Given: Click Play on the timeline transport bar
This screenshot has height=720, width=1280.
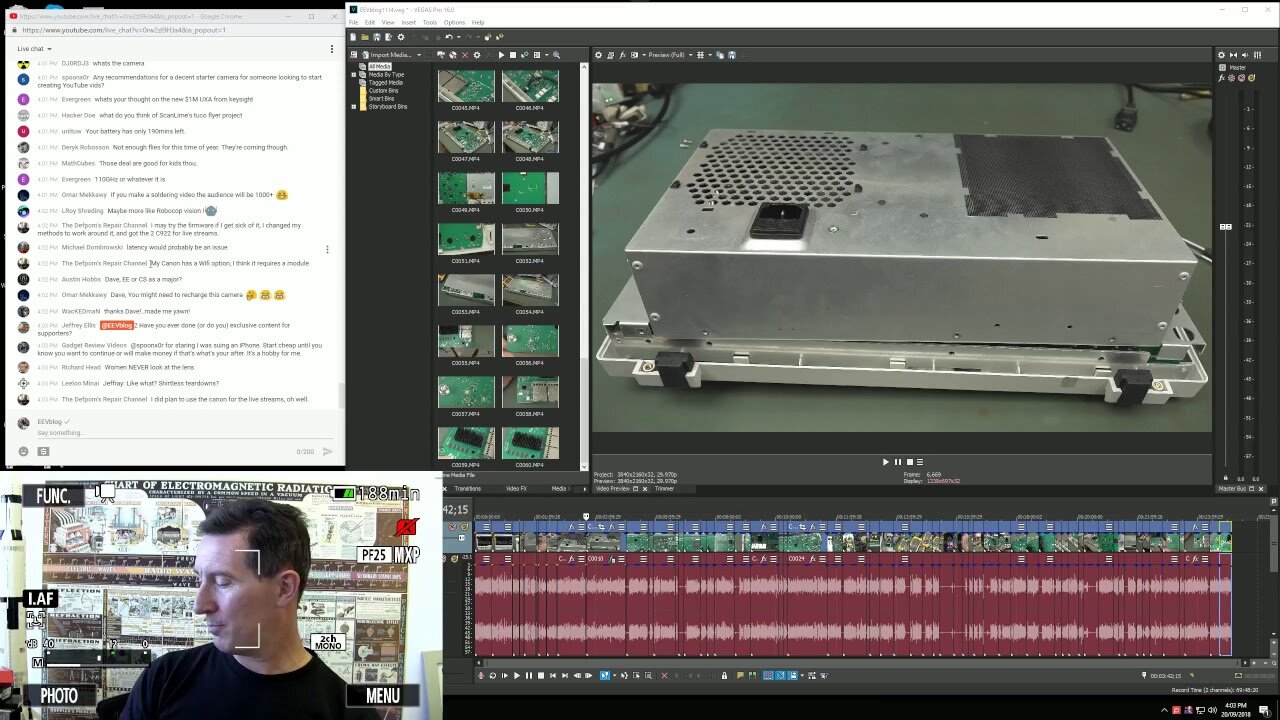Looking at the screenshot, I should coord(517,675).
